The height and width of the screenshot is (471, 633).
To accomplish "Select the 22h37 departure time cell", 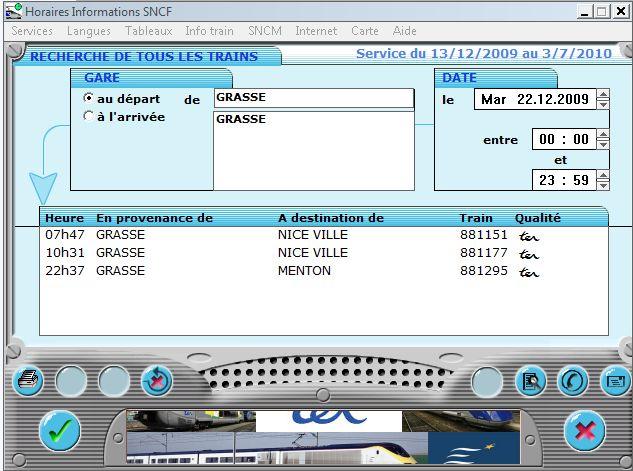I will coord(65,270).
